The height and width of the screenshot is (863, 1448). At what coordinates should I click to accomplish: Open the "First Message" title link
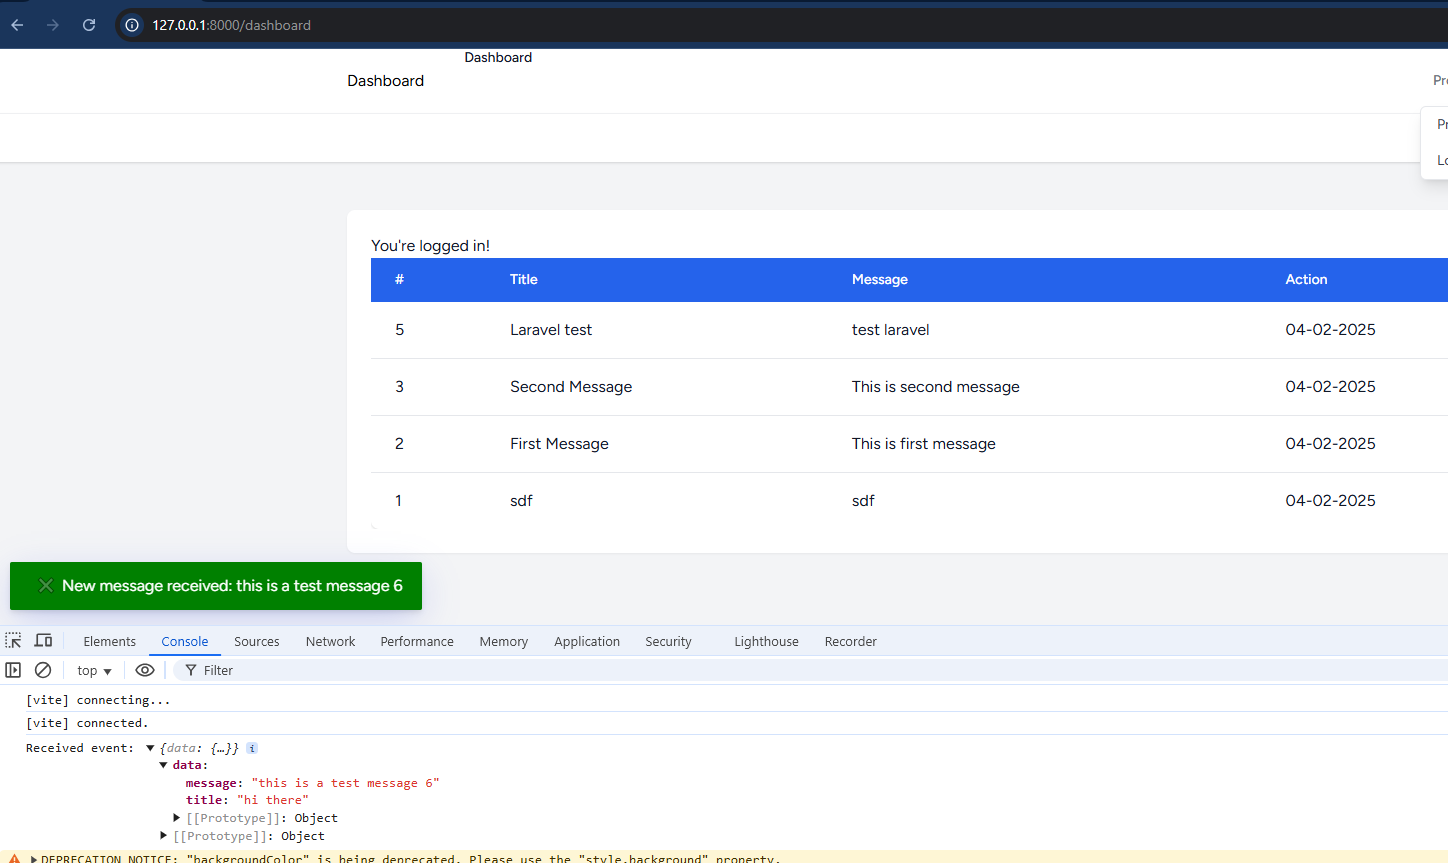click(x=559, y=443)
